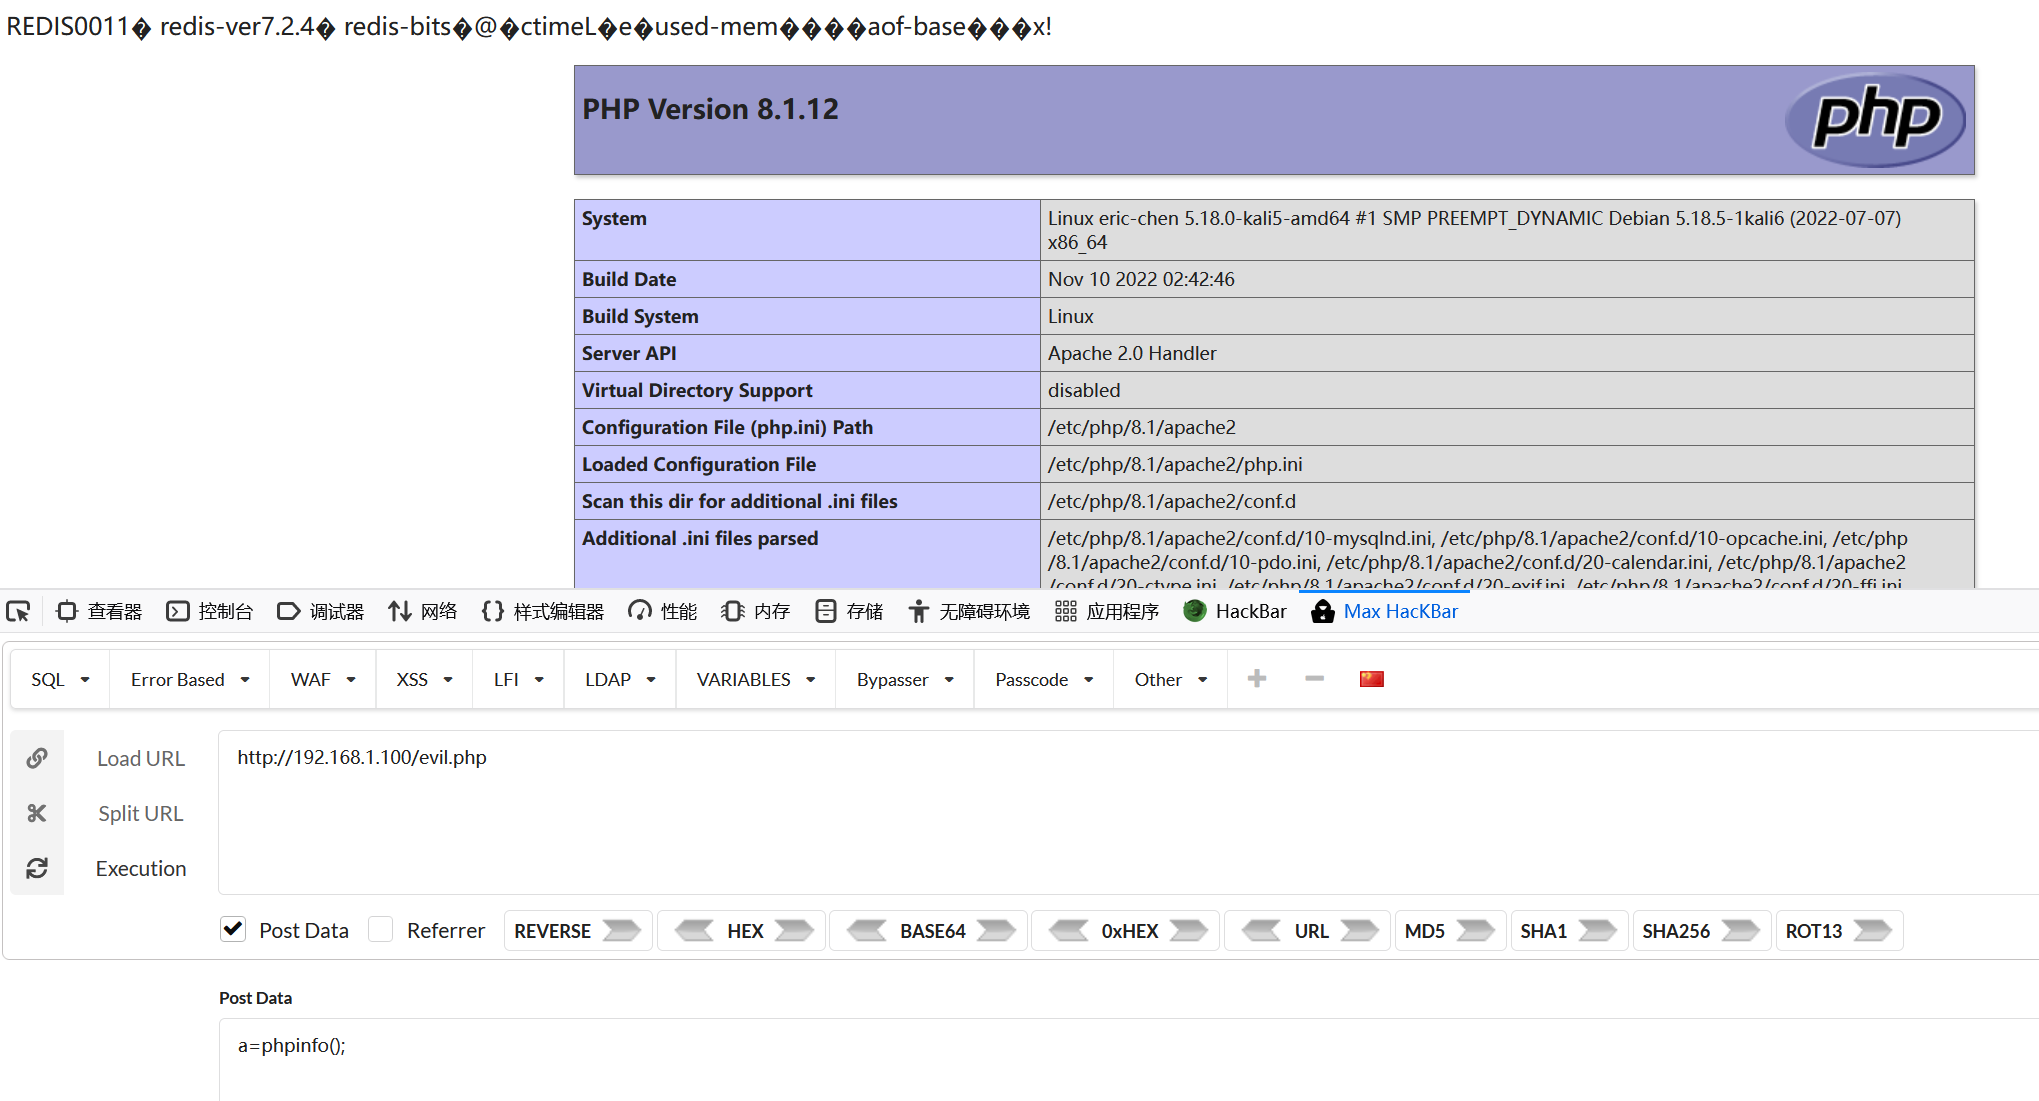Open the LFI dropdown

tap(518, 679)
